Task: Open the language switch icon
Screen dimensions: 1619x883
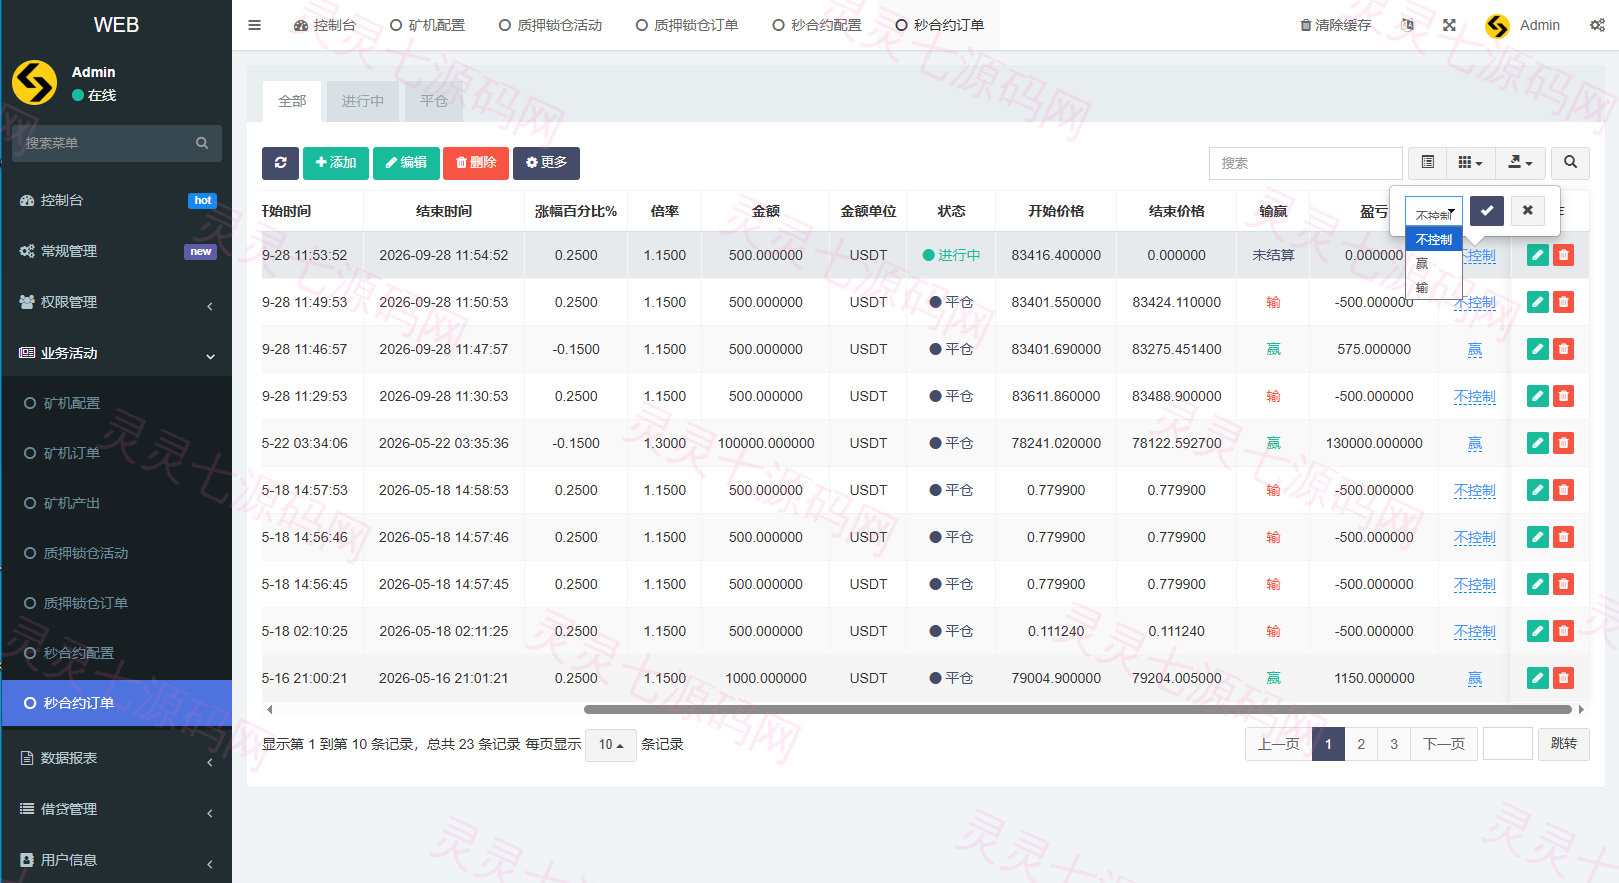Action: pos(1408,25)
